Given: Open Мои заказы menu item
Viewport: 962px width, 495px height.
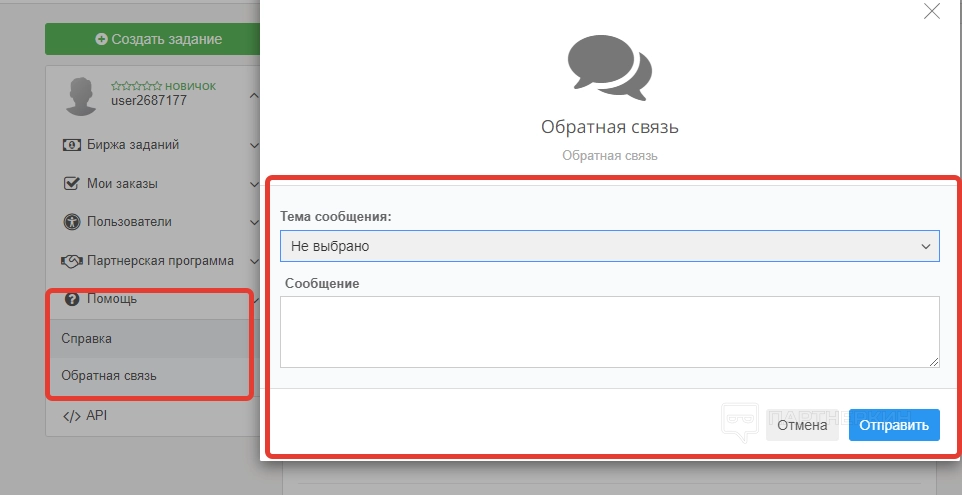Looking at the screenshot, I should pos(122,183).
